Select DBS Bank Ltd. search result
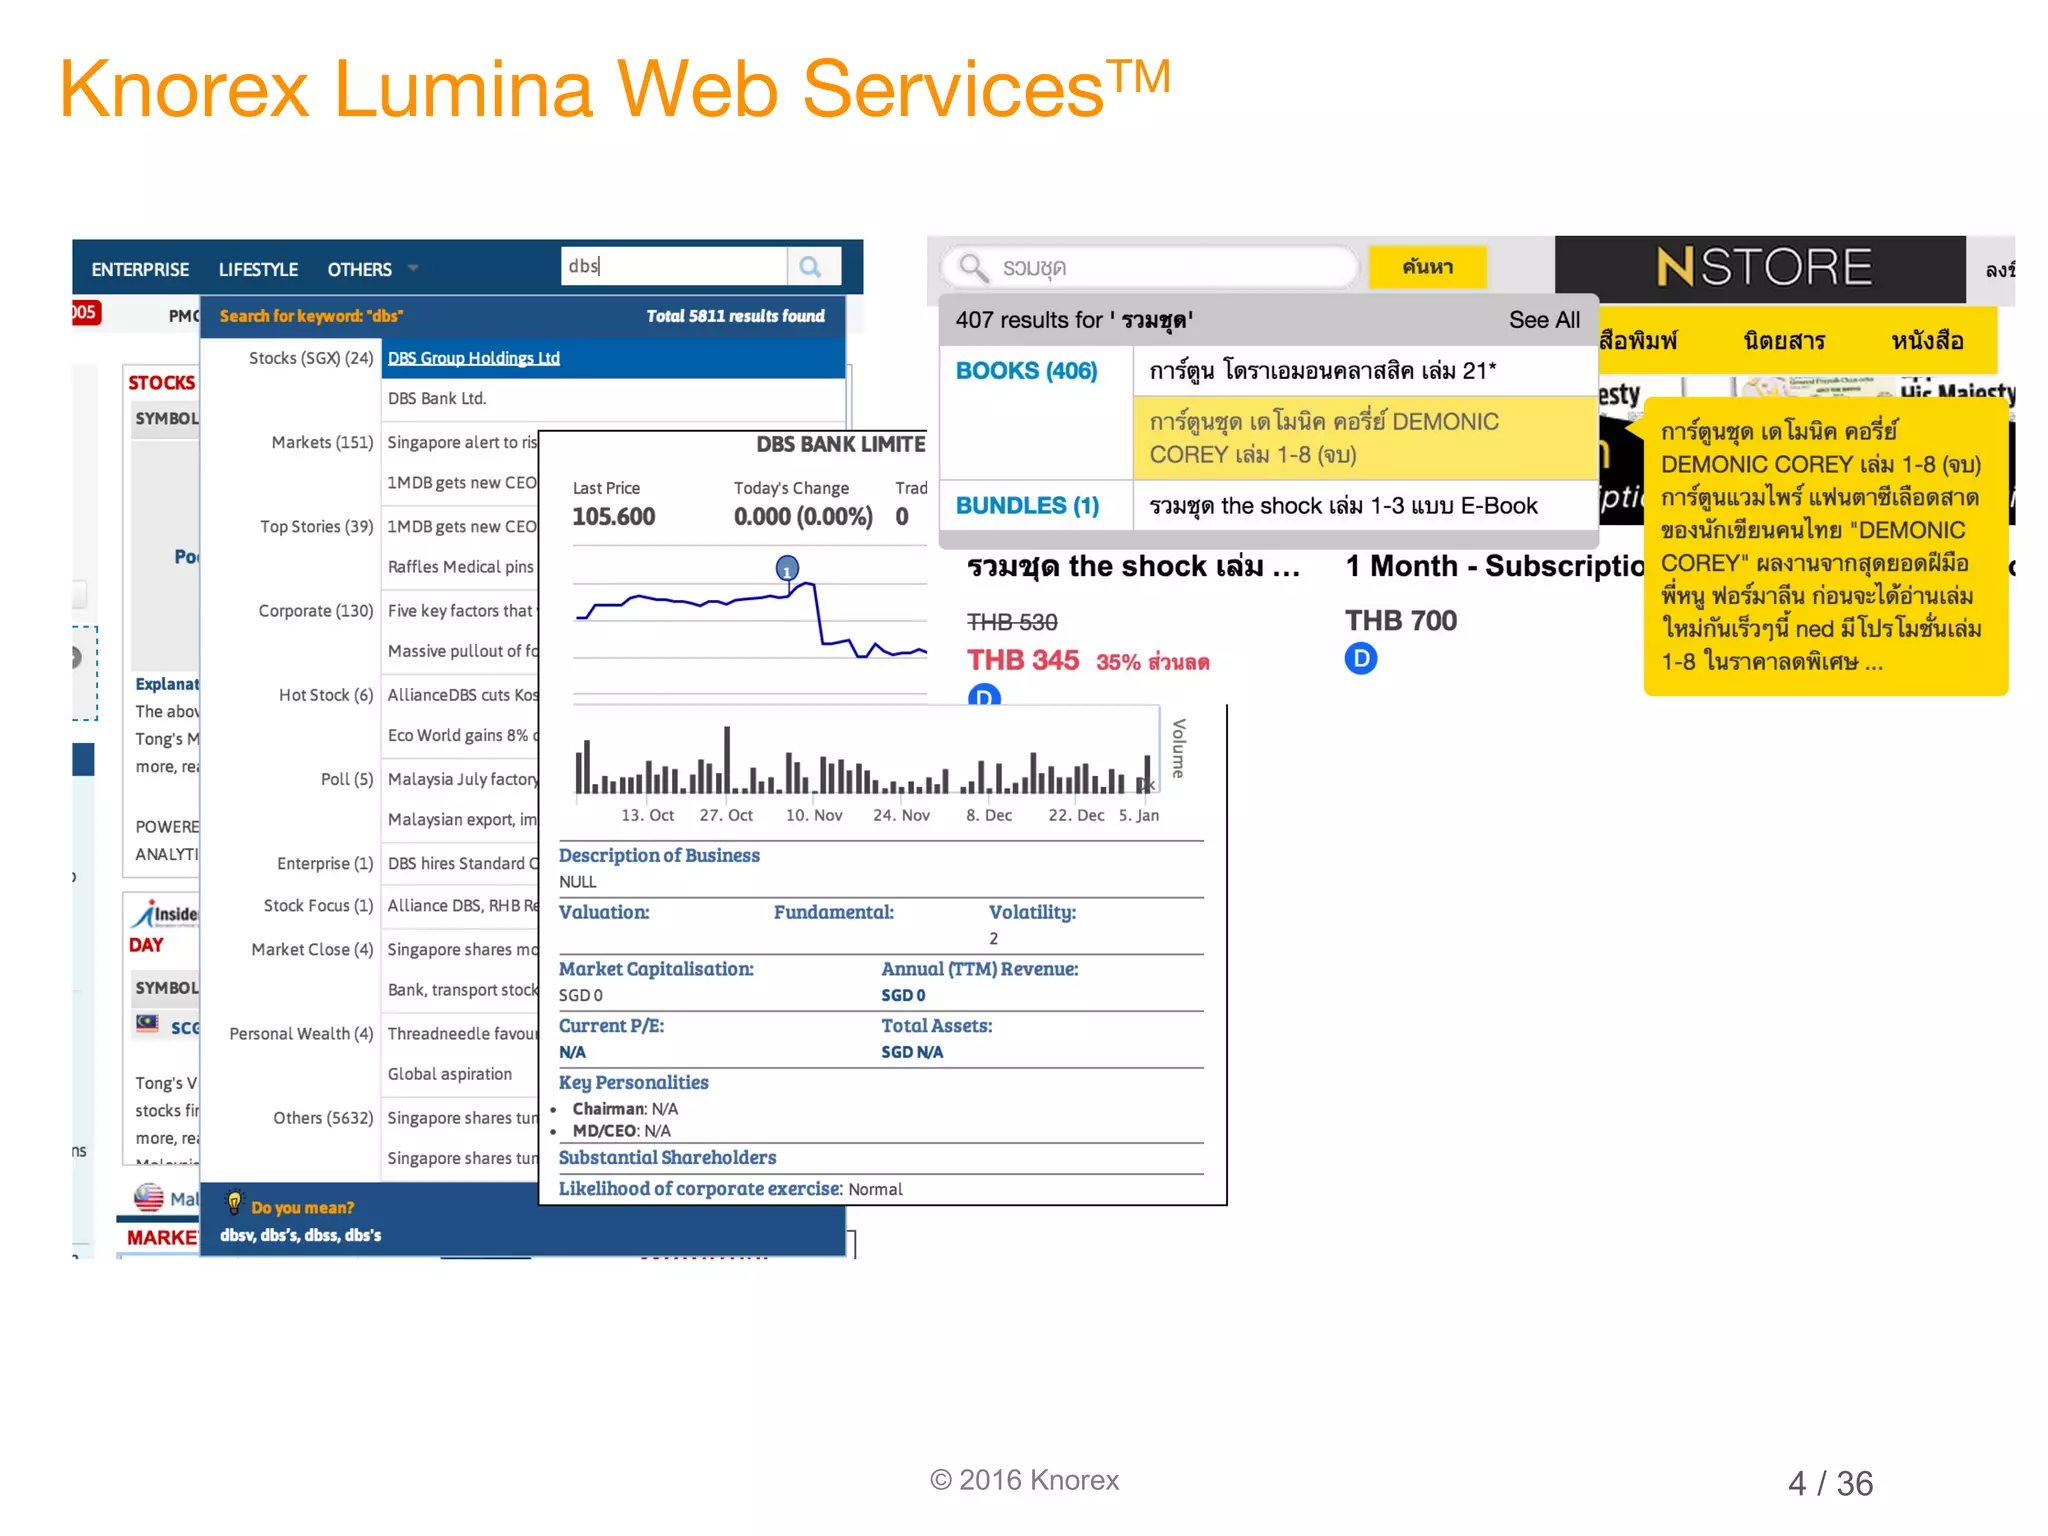The height and width of the screenshot is (1536, 2048). (x=437, y=398)
